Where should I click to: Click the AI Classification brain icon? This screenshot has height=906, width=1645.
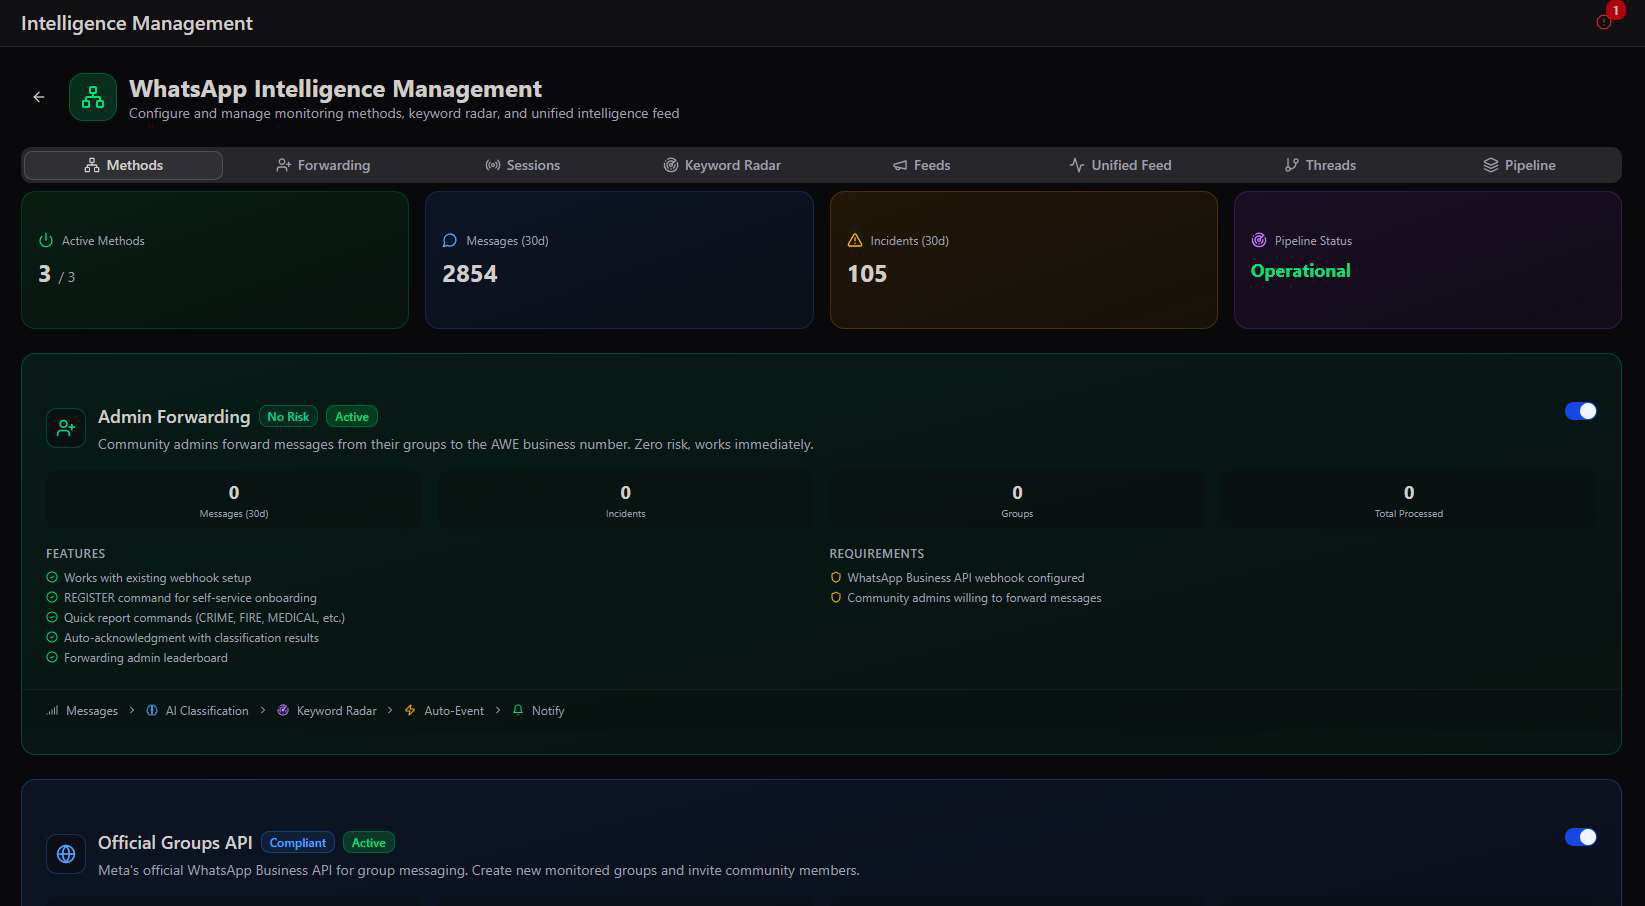click(152, 710)
